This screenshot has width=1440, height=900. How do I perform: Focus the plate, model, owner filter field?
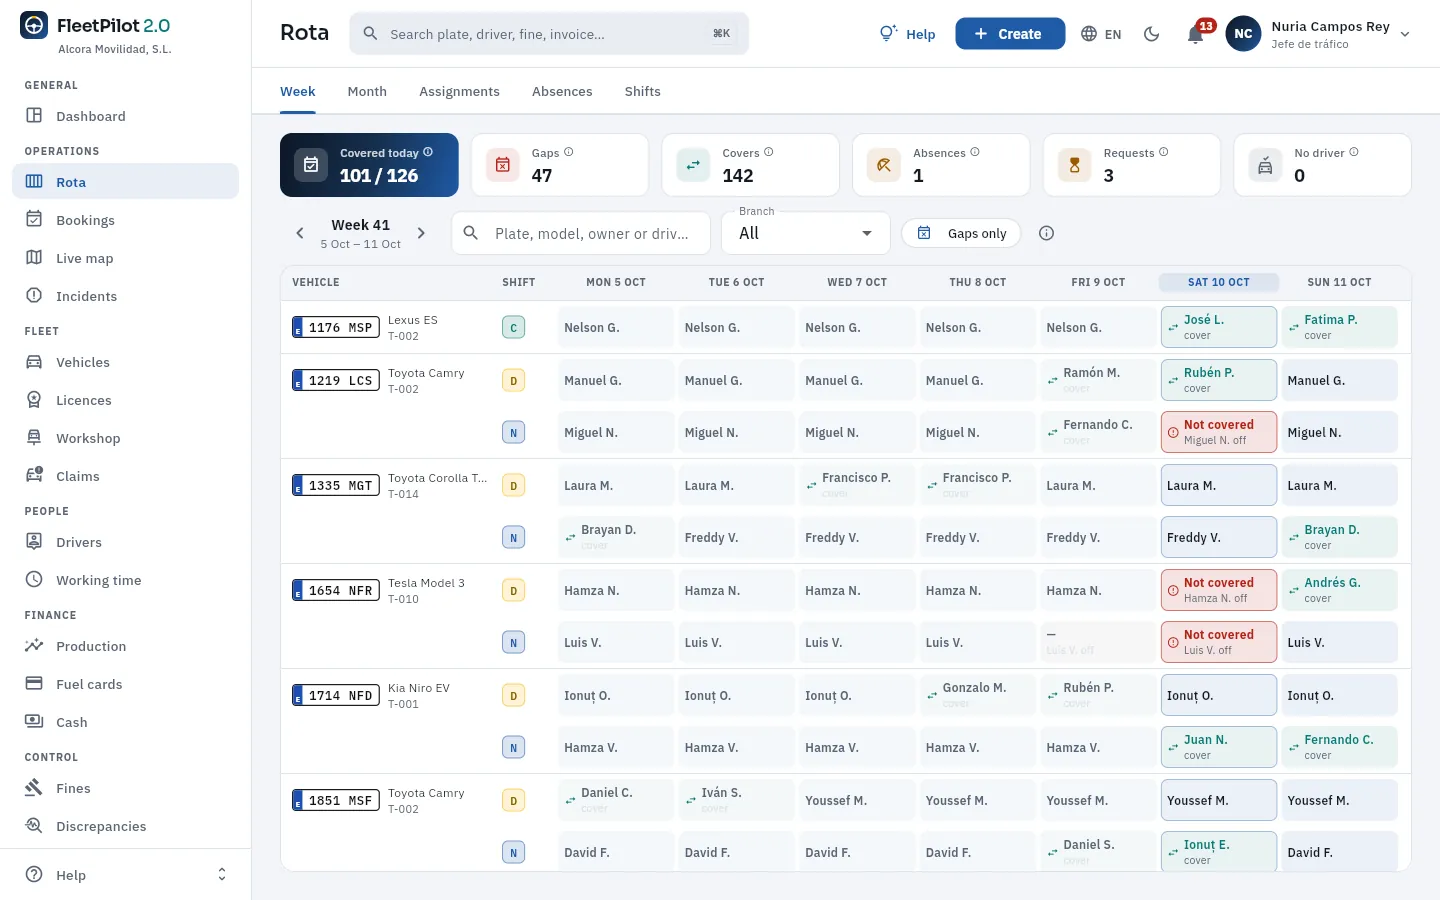point(581,233)
